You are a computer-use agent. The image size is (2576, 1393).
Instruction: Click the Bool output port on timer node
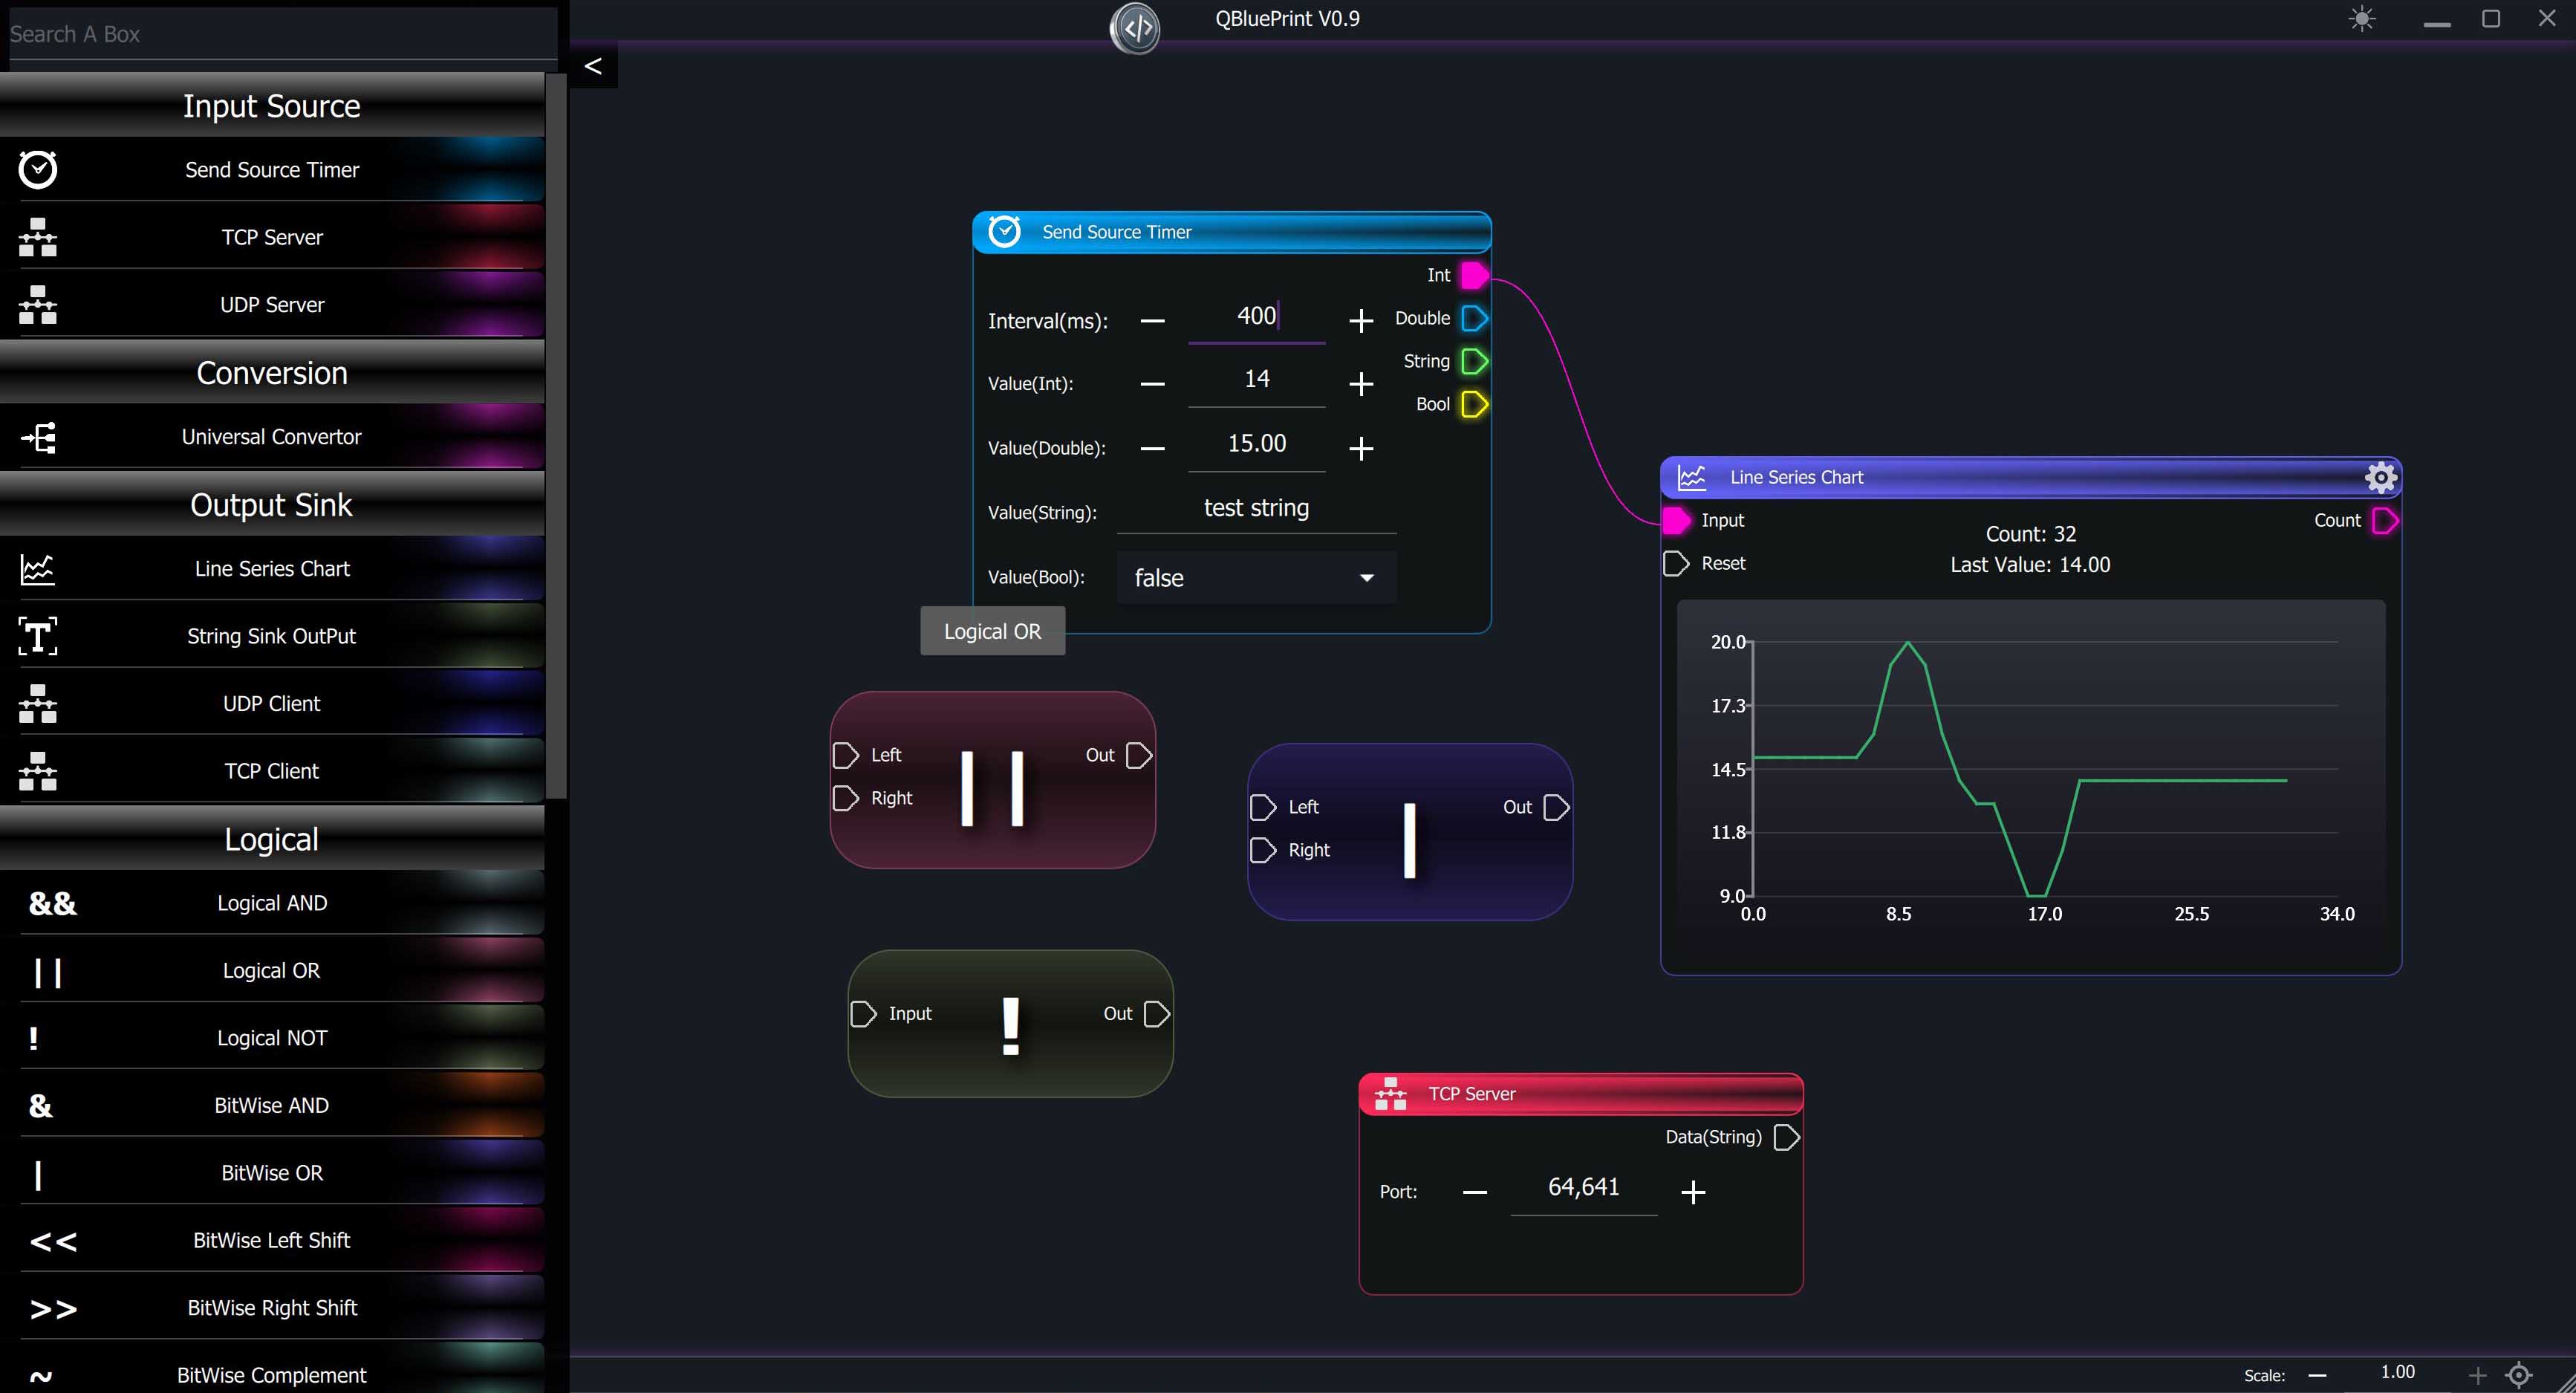point(1474,404)
